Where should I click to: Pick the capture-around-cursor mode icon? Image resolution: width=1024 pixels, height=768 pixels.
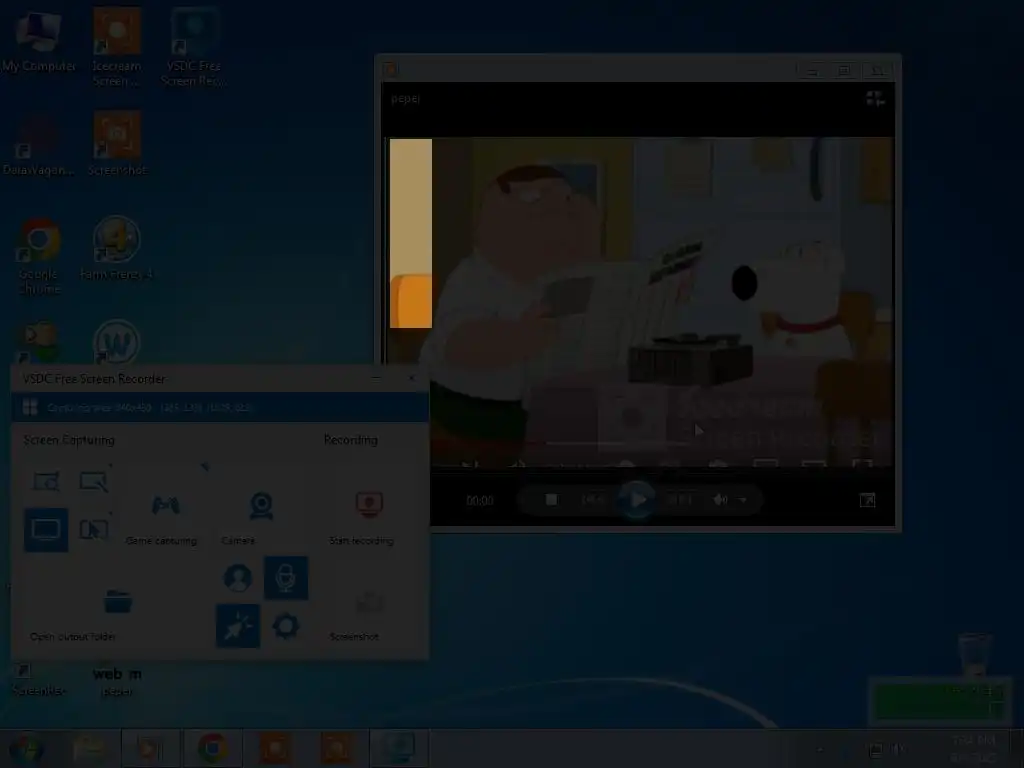[93, 530]
